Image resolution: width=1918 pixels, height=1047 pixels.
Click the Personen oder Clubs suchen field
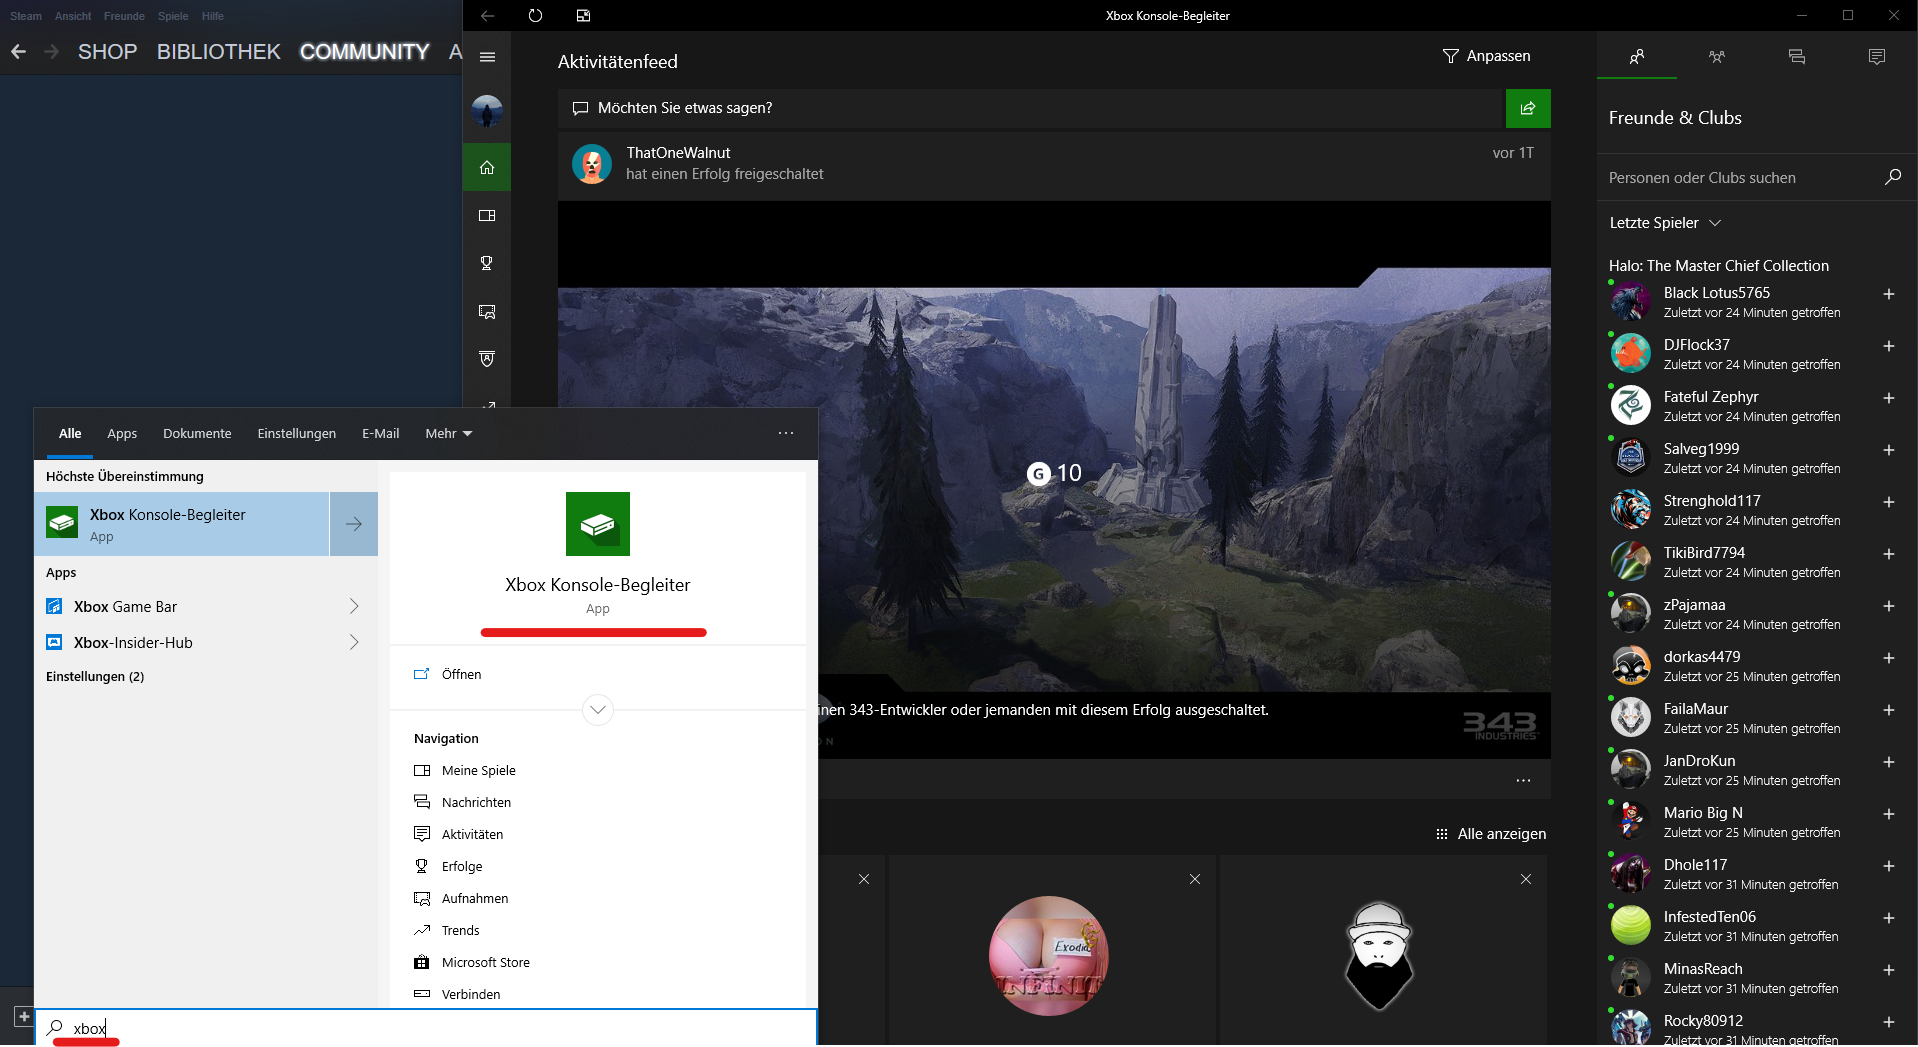1740,178
